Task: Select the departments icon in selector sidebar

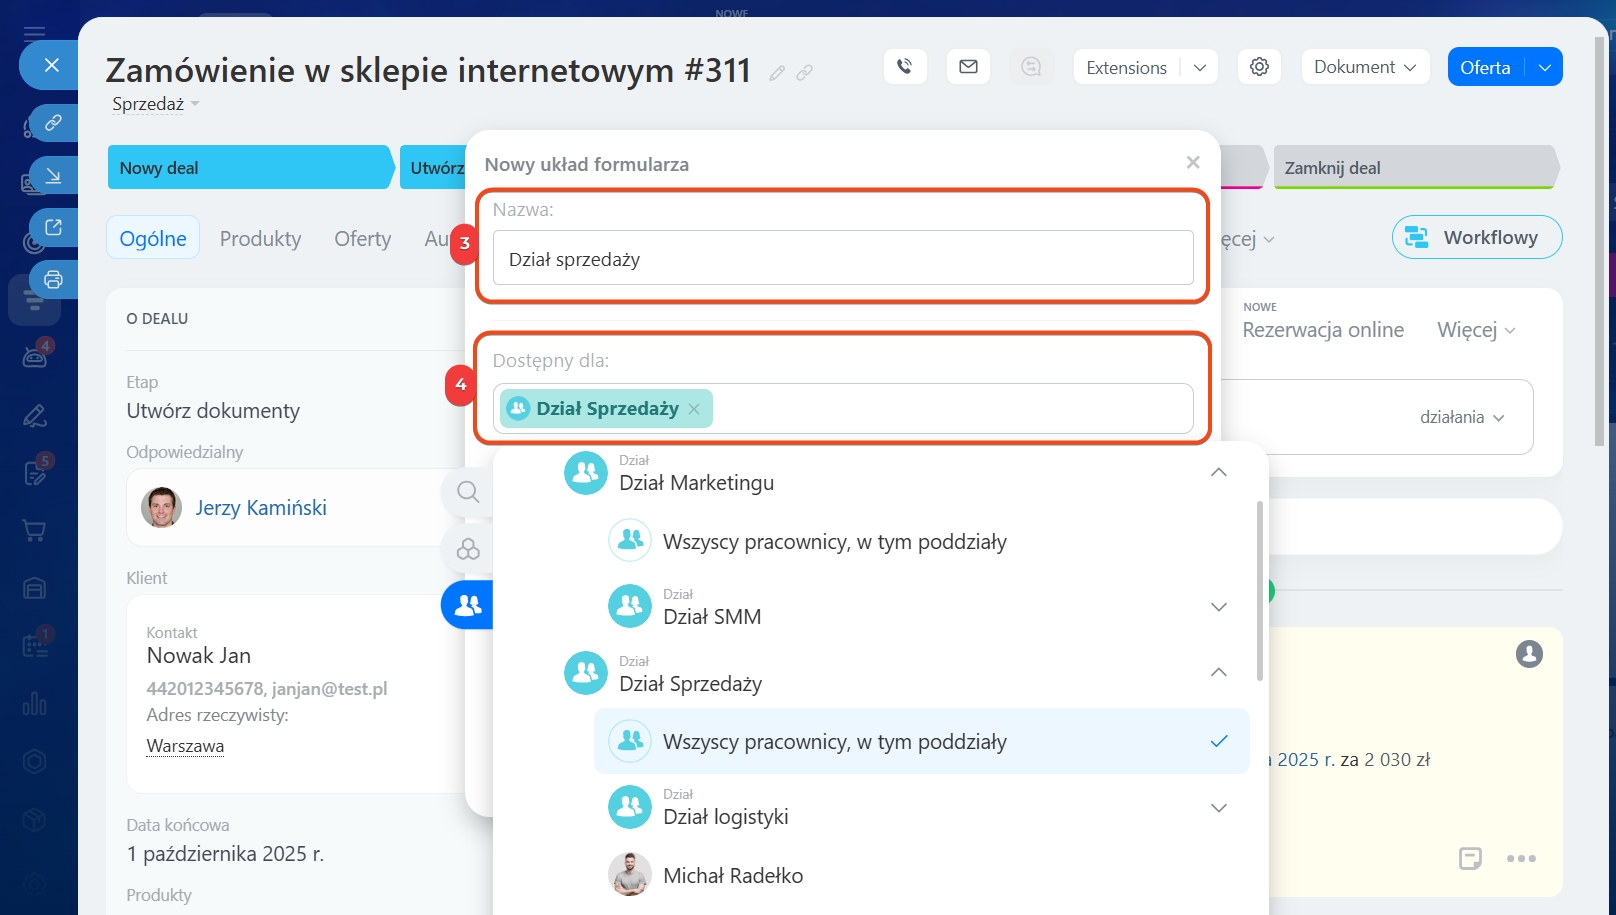Action: point(468,604)
